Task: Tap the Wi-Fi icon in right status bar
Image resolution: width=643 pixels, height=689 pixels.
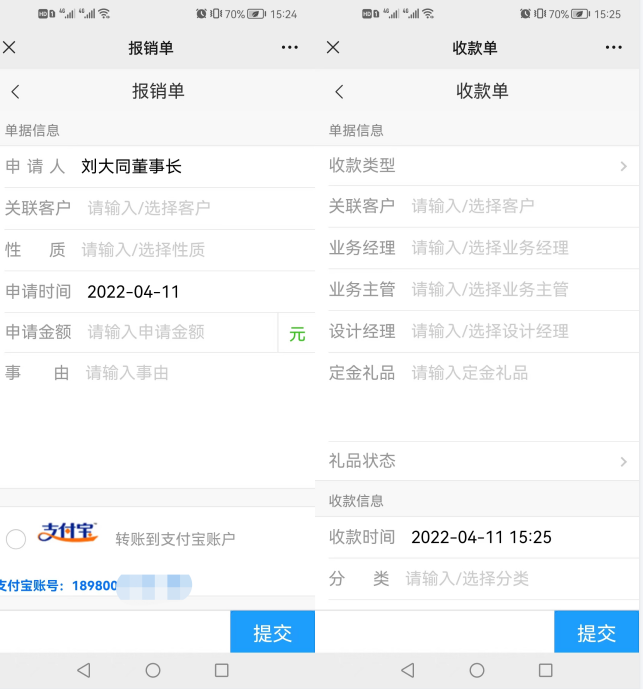Action: pos(428,14)
